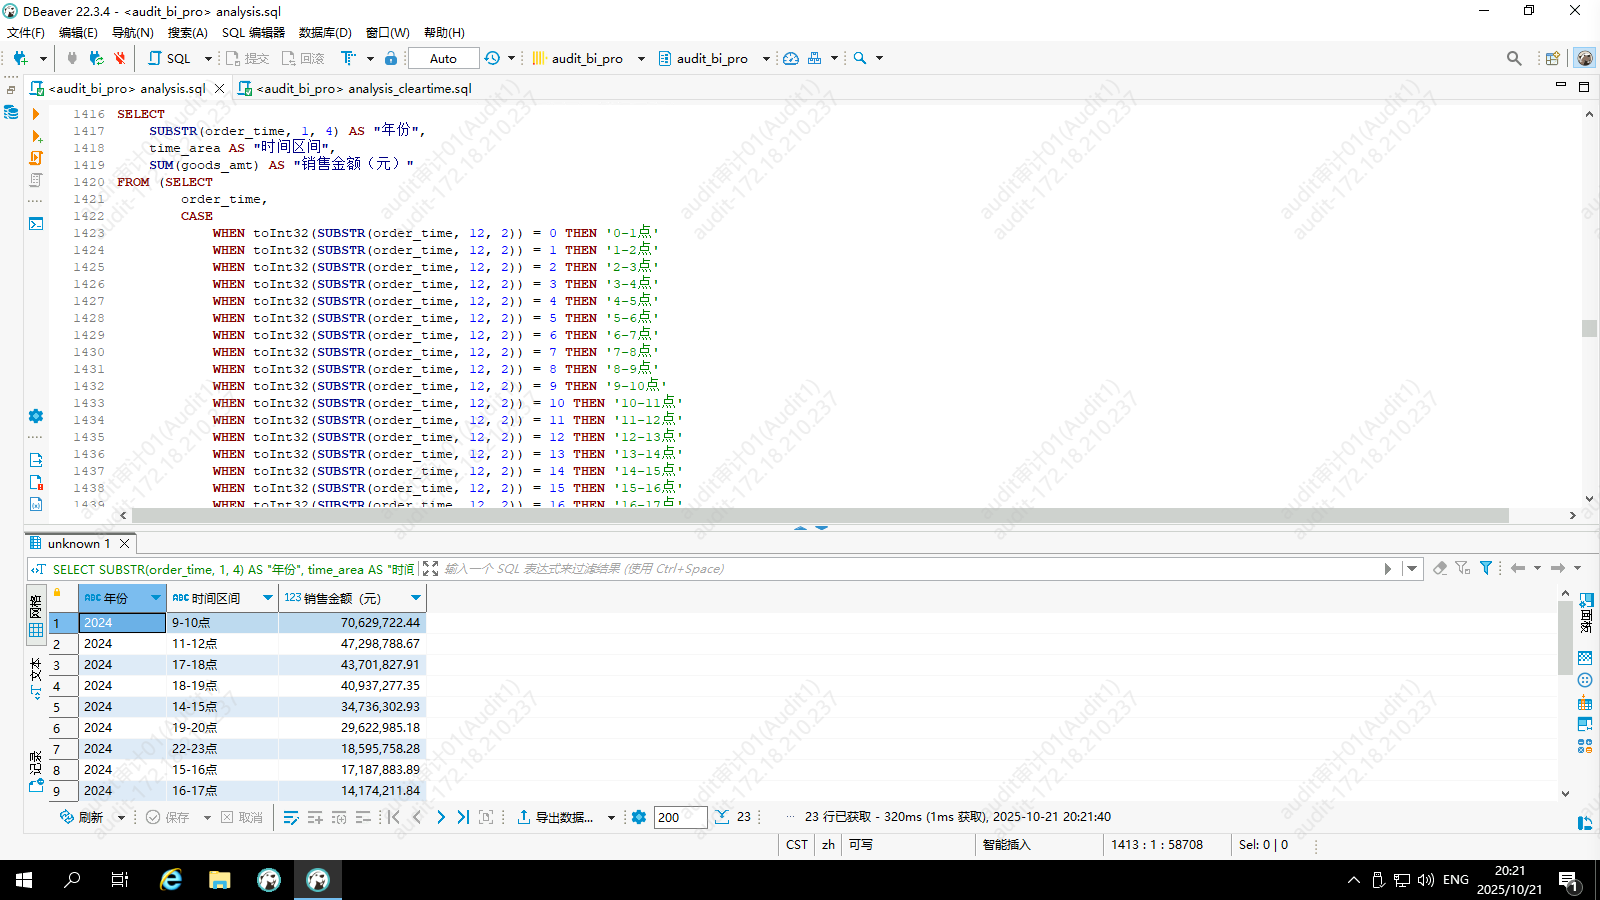1600x900 pixels.
Task: Click the search magnifier in toolbar
Action: [860, 58]
